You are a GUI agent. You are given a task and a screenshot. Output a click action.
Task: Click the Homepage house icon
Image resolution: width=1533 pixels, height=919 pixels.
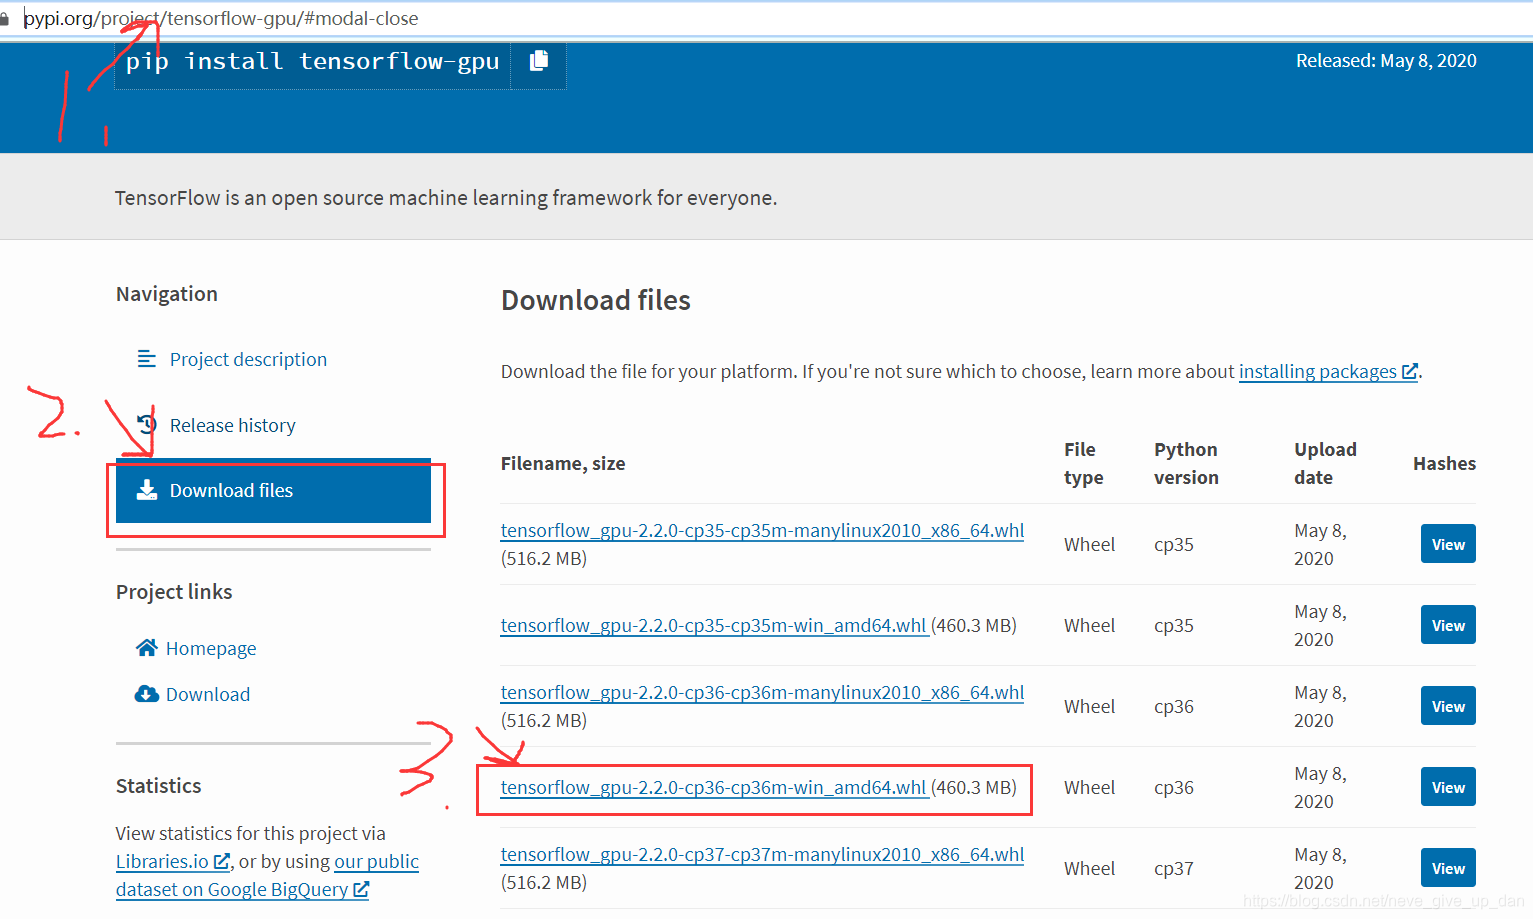pyautogui.click(x=147, y=648)
